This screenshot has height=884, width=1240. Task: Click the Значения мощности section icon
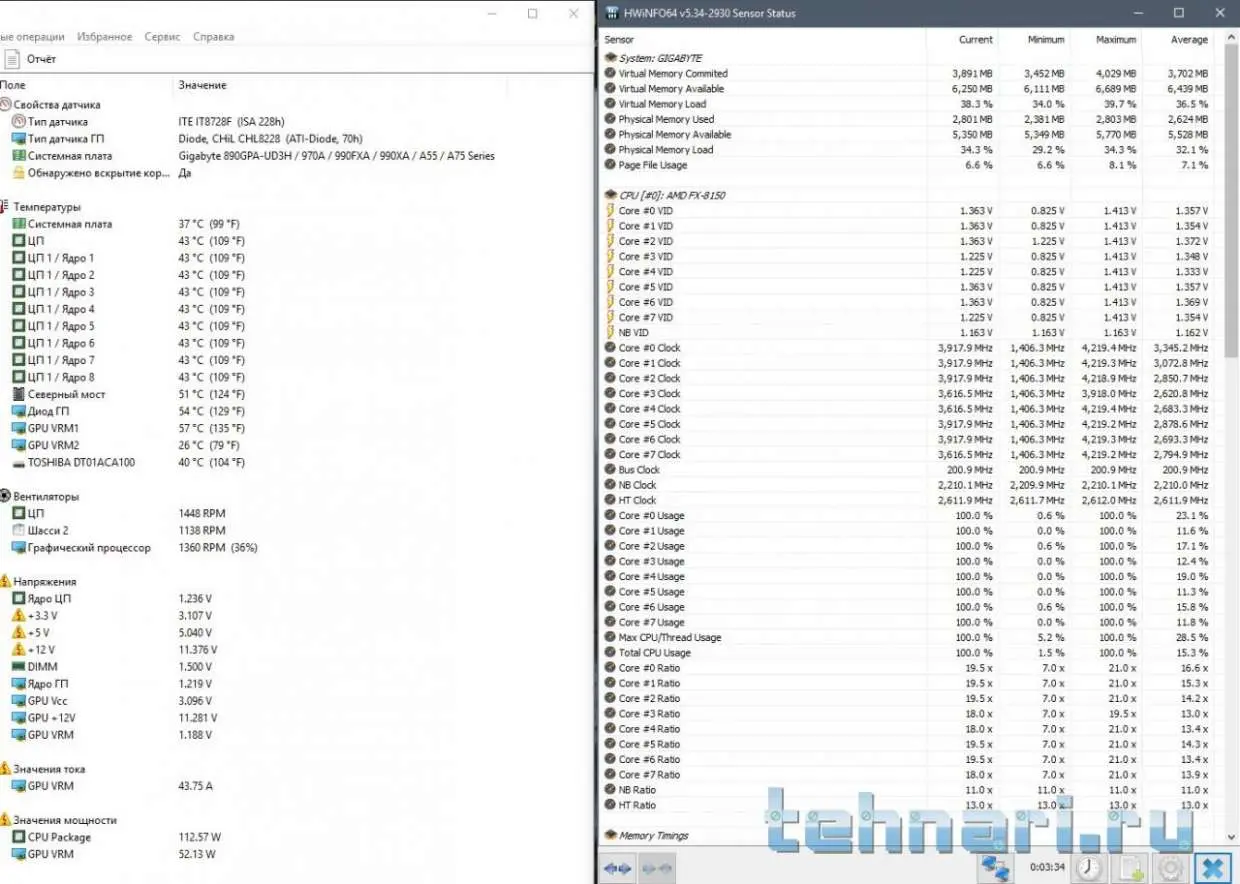(6, 820)
